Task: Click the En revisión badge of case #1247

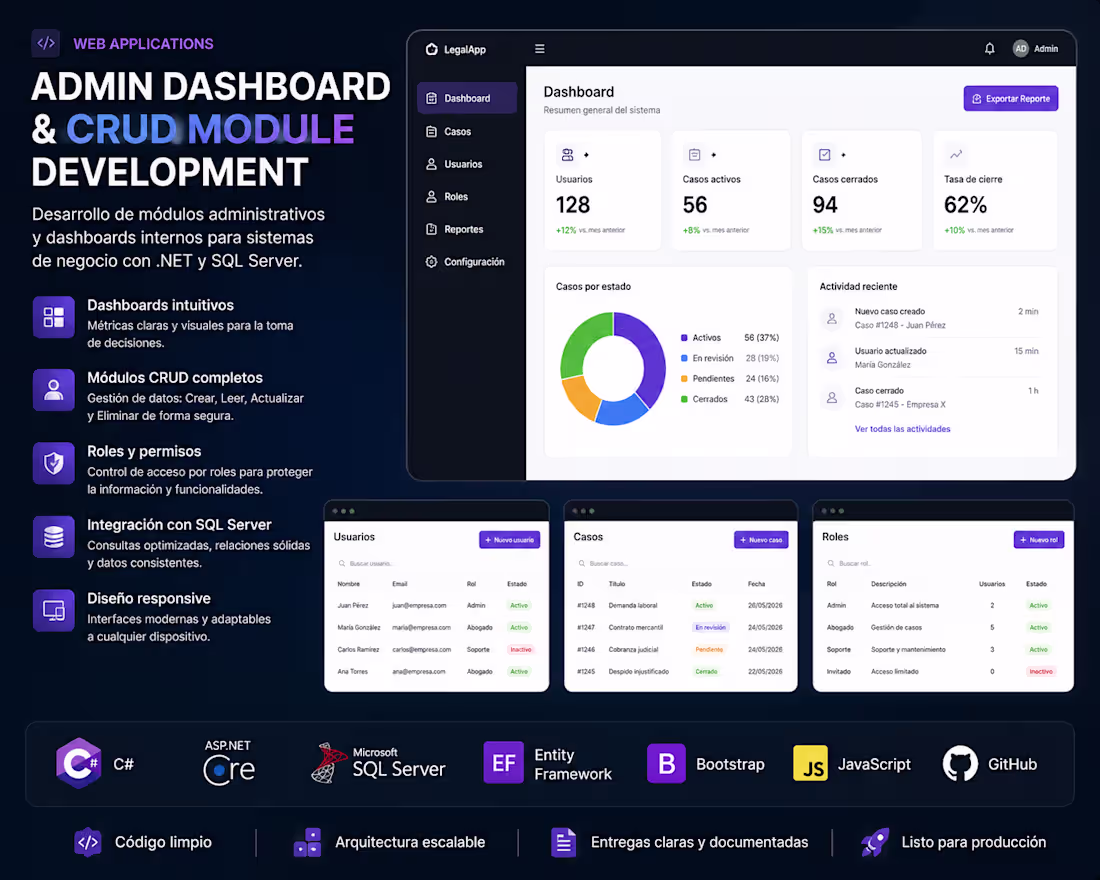Action: pos(711,627)
